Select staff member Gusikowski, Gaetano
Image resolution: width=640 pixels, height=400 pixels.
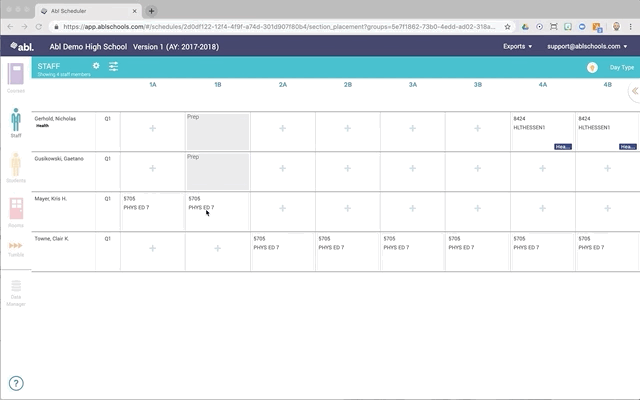click(61, 158)
